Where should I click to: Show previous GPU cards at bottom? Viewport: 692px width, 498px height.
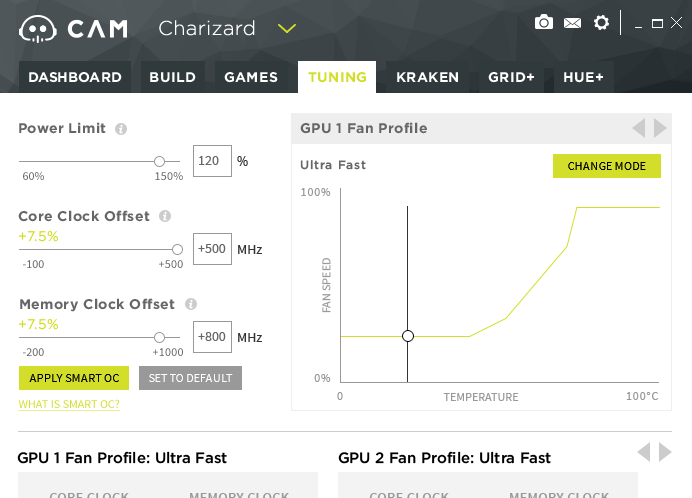[x=644, y=452]
